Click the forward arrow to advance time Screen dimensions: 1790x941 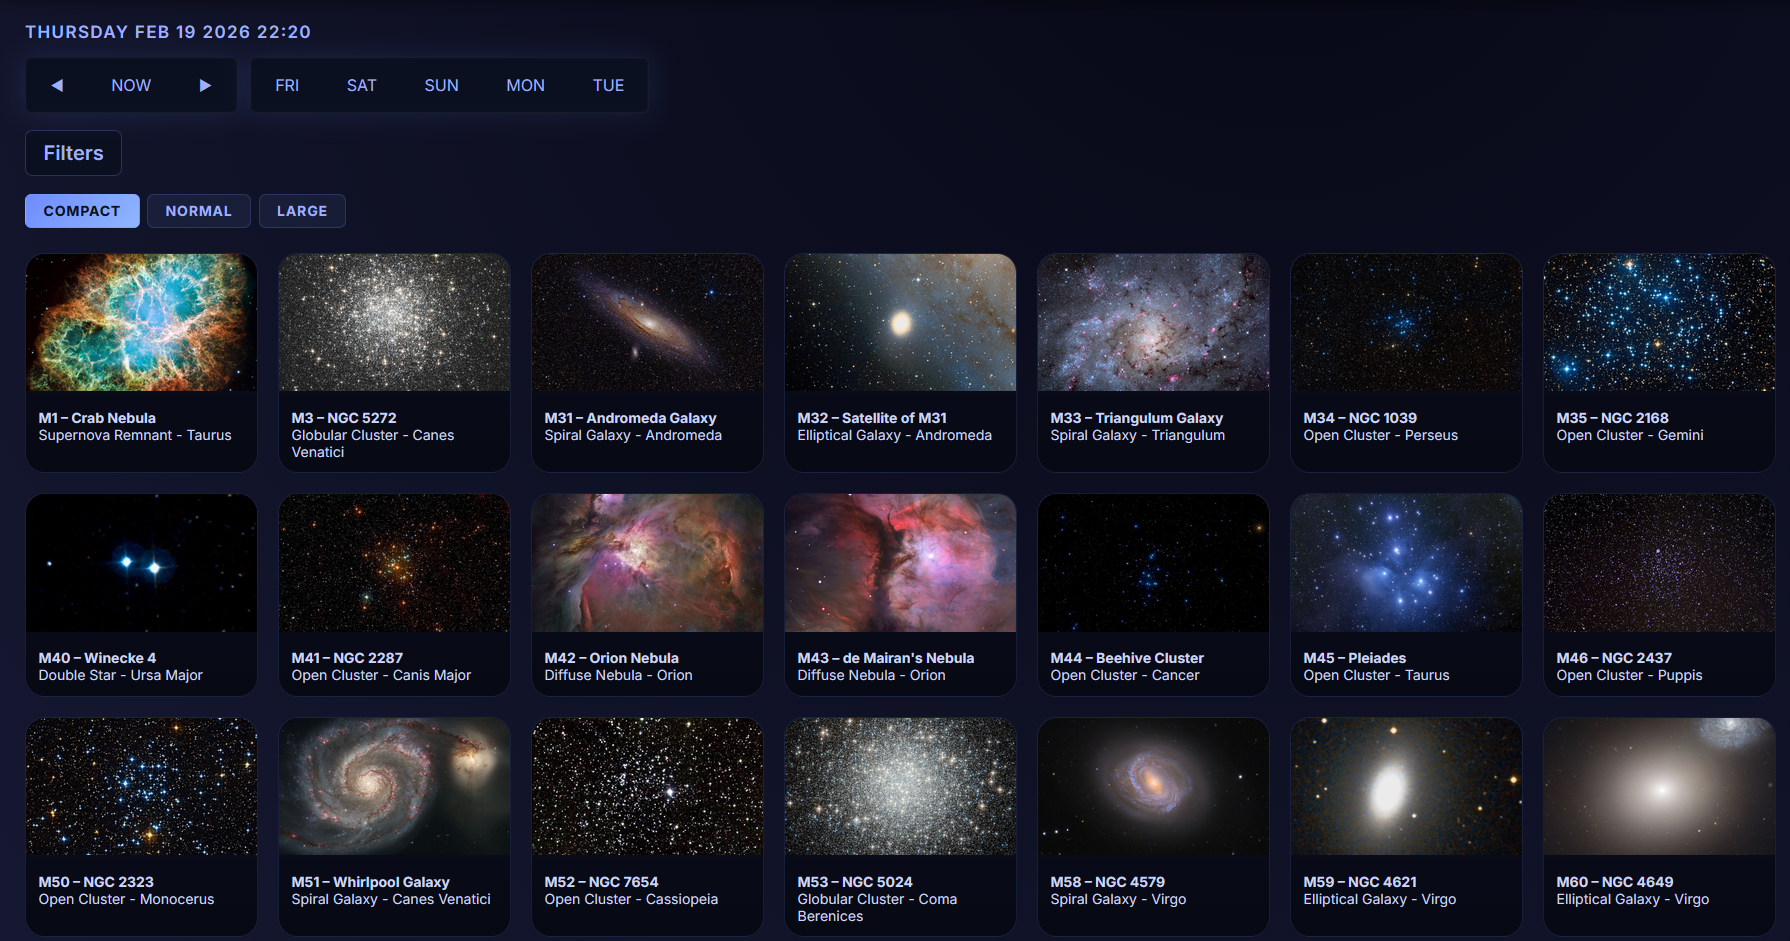pos(205,85)
